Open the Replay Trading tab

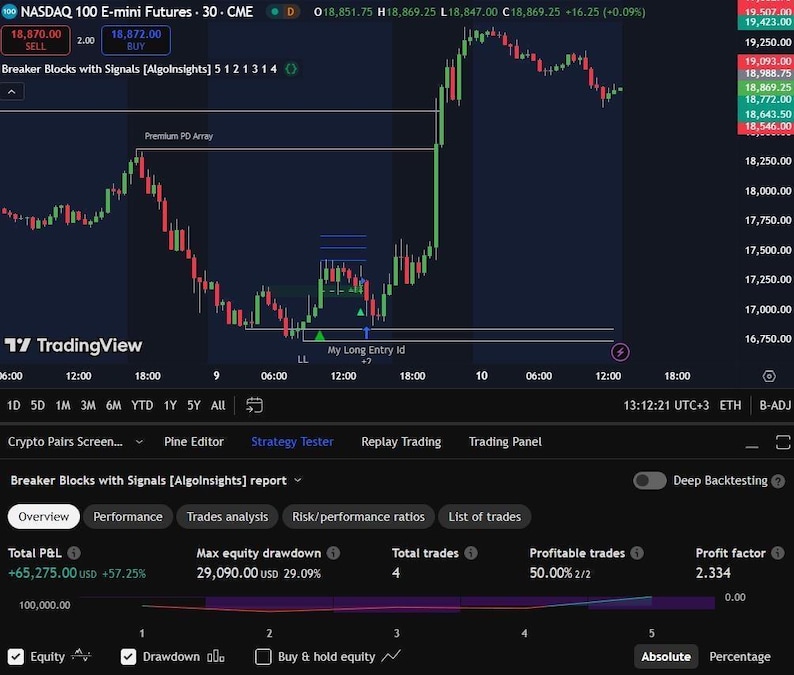(401, 442)
